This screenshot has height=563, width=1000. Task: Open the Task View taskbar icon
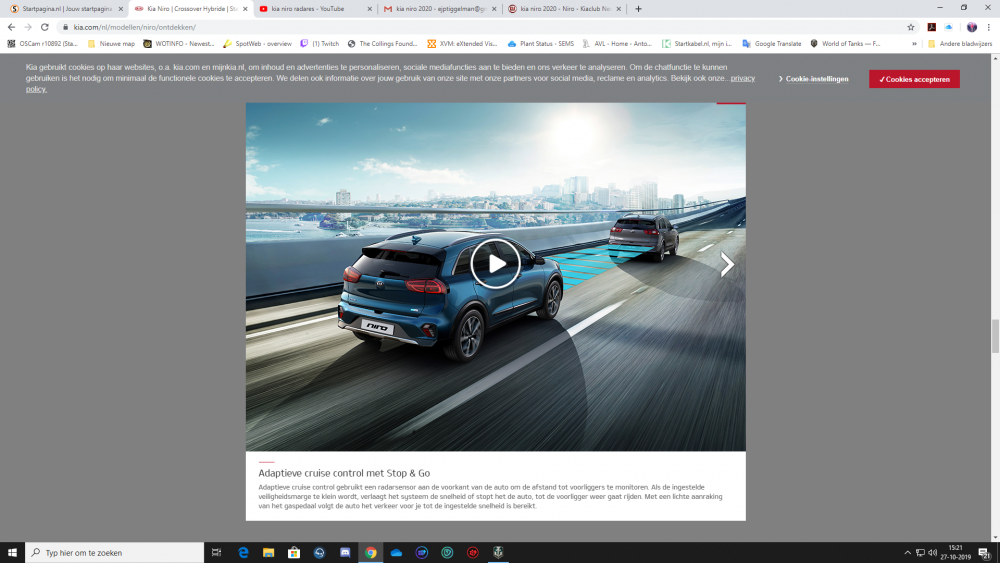pos(217,552)
